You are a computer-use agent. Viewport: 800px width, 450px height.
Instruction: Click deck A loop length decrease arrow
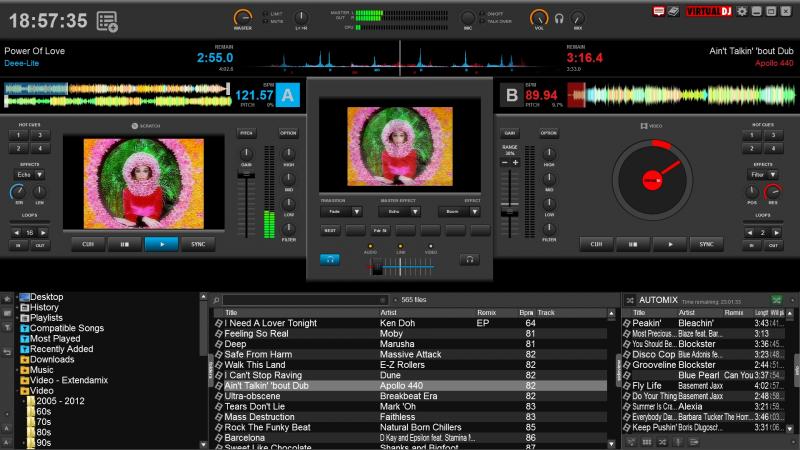point(16,233)
